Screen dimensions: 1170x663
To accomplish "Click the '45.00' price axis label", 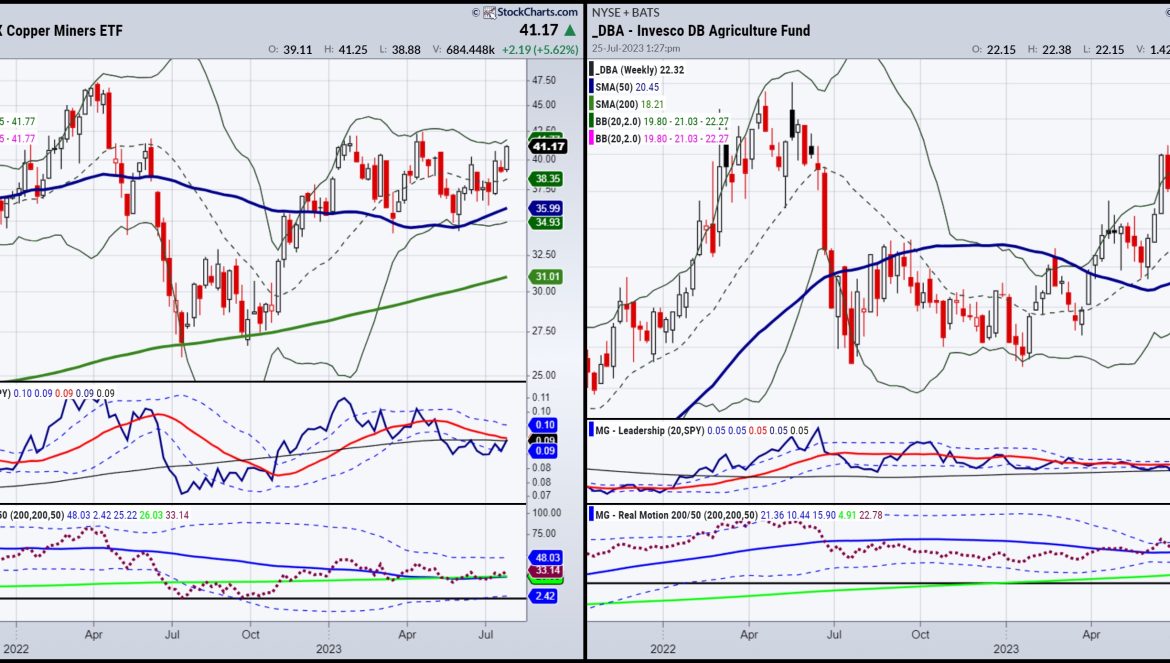I will (x=543, y=105).
